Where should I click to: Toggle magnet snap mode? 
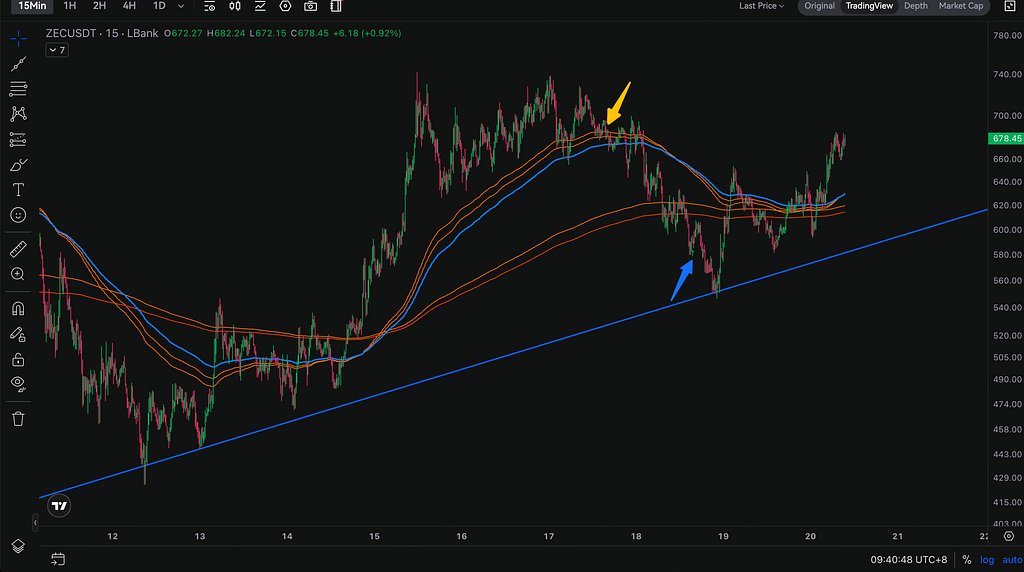[x=18, y=308]
